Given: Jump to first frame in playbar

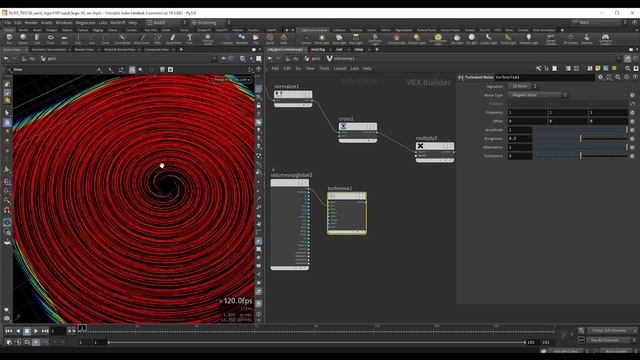Looking at the screenshot, I should pos(9,331).
